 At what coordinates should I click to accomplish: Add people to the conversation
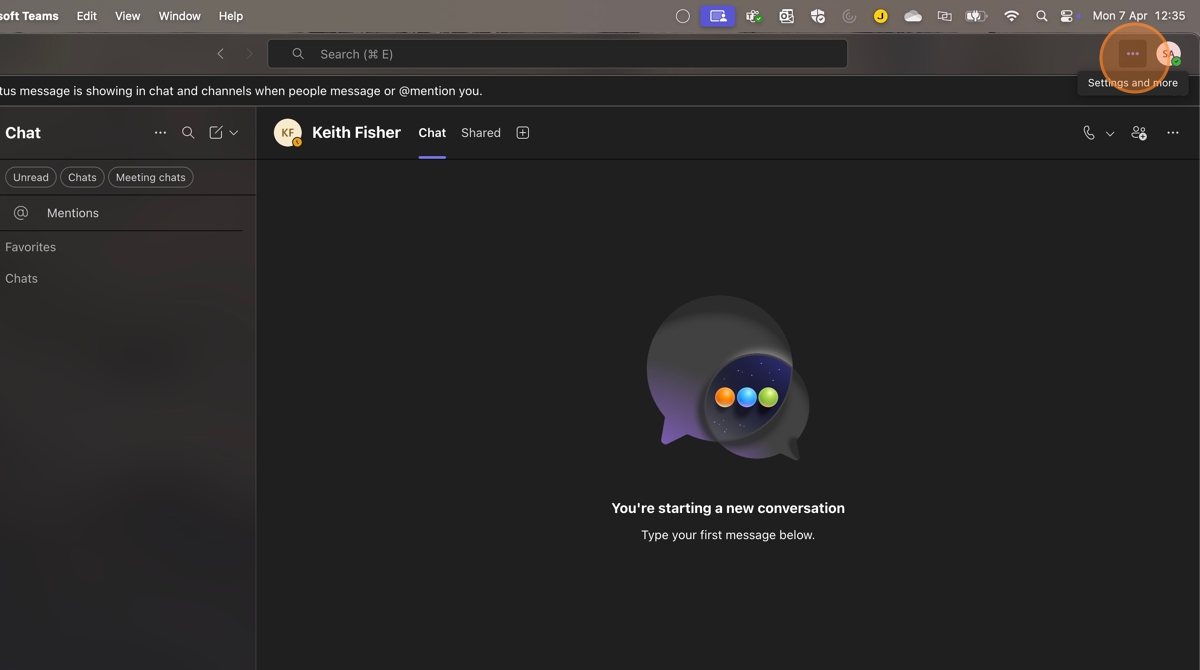pyautogui.click(x=1139, y=133)
